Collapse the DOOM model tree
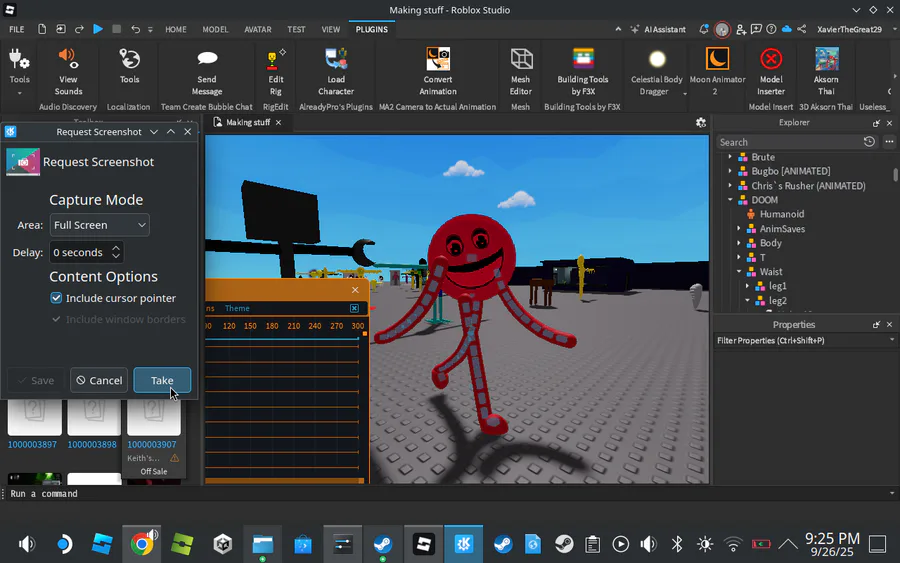The height and width of the screenshot is (563, 900). click(x=730, y=200)
